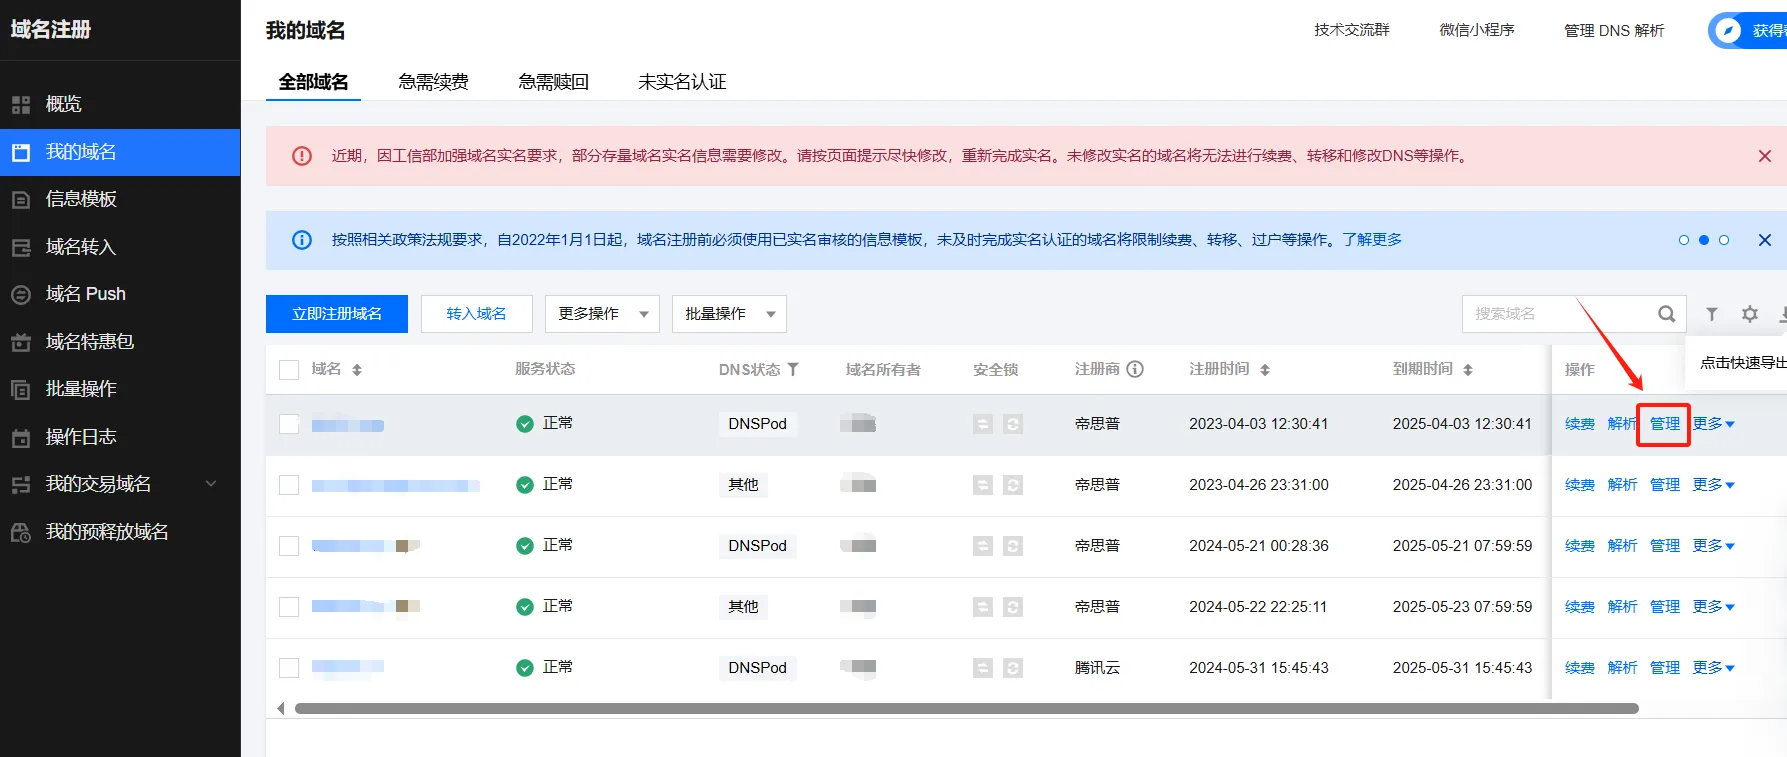Viewport: 1787px width, 757px height.
Task: Open the 管理 DNS 解析 link
Action: click(x=1614, y=31)
